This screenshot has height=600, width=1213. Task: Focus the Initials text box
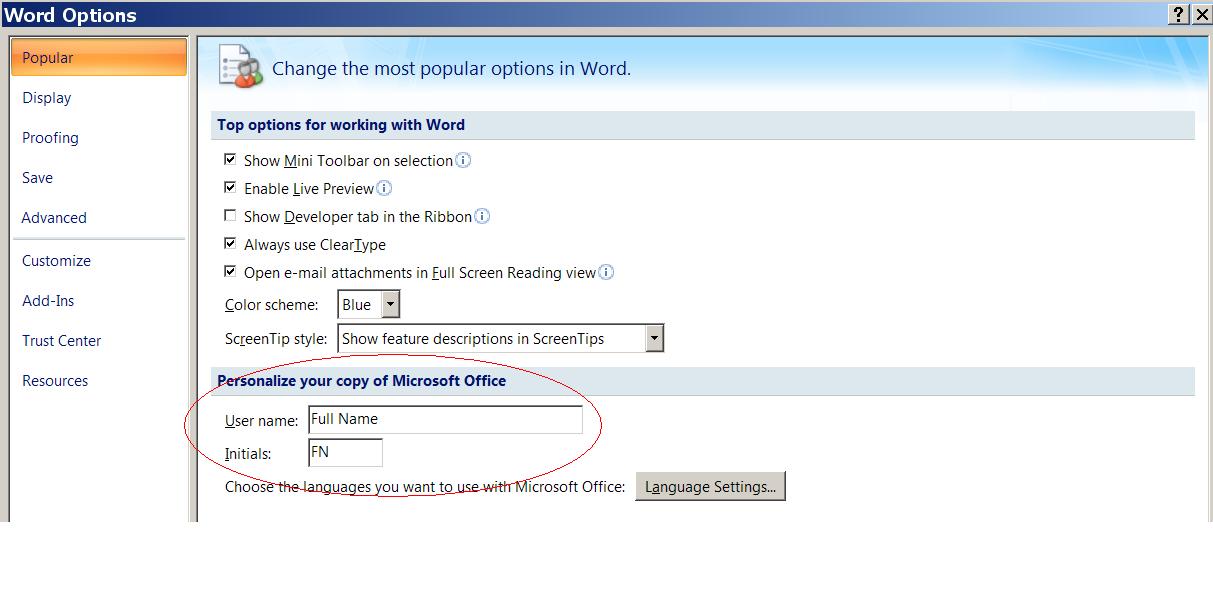pyautogui.click(x=345, y=453)
